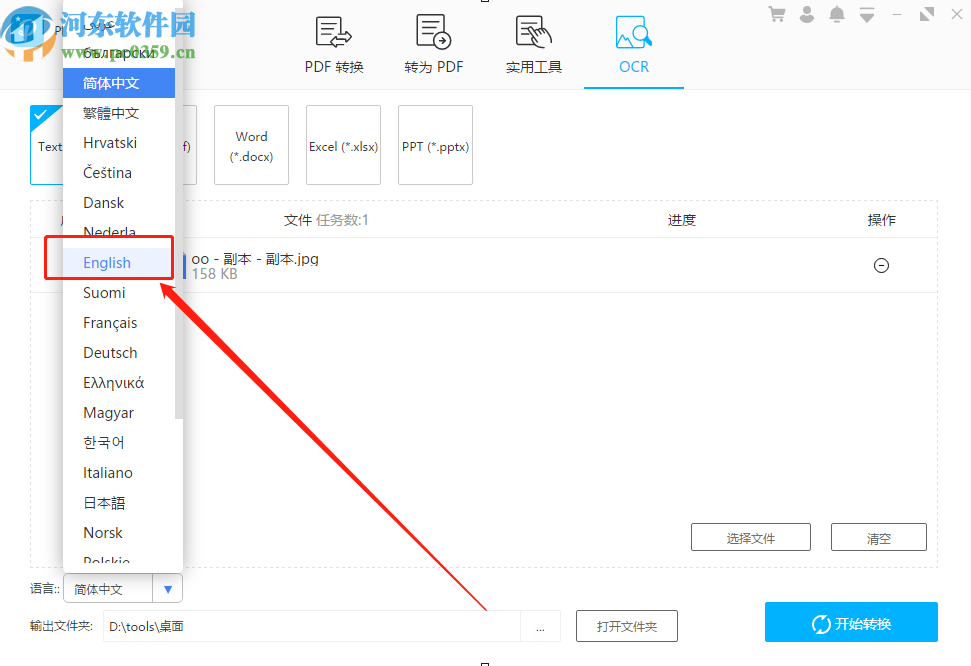Choose Word (*.docx) as output format
The height and width of the screenshot is (666, 971).
(x=251, y=145)
